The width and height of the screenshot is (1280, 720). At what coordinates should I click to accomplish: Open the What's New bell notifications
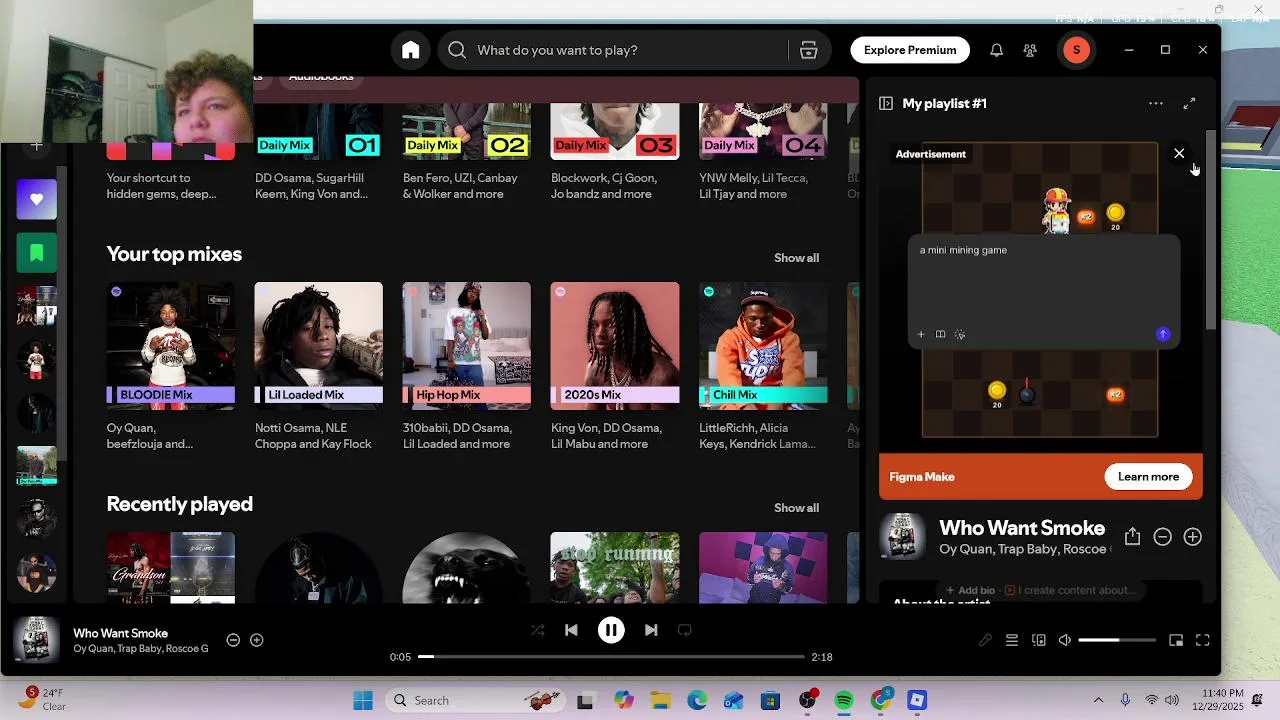click(x=996, y=50)
